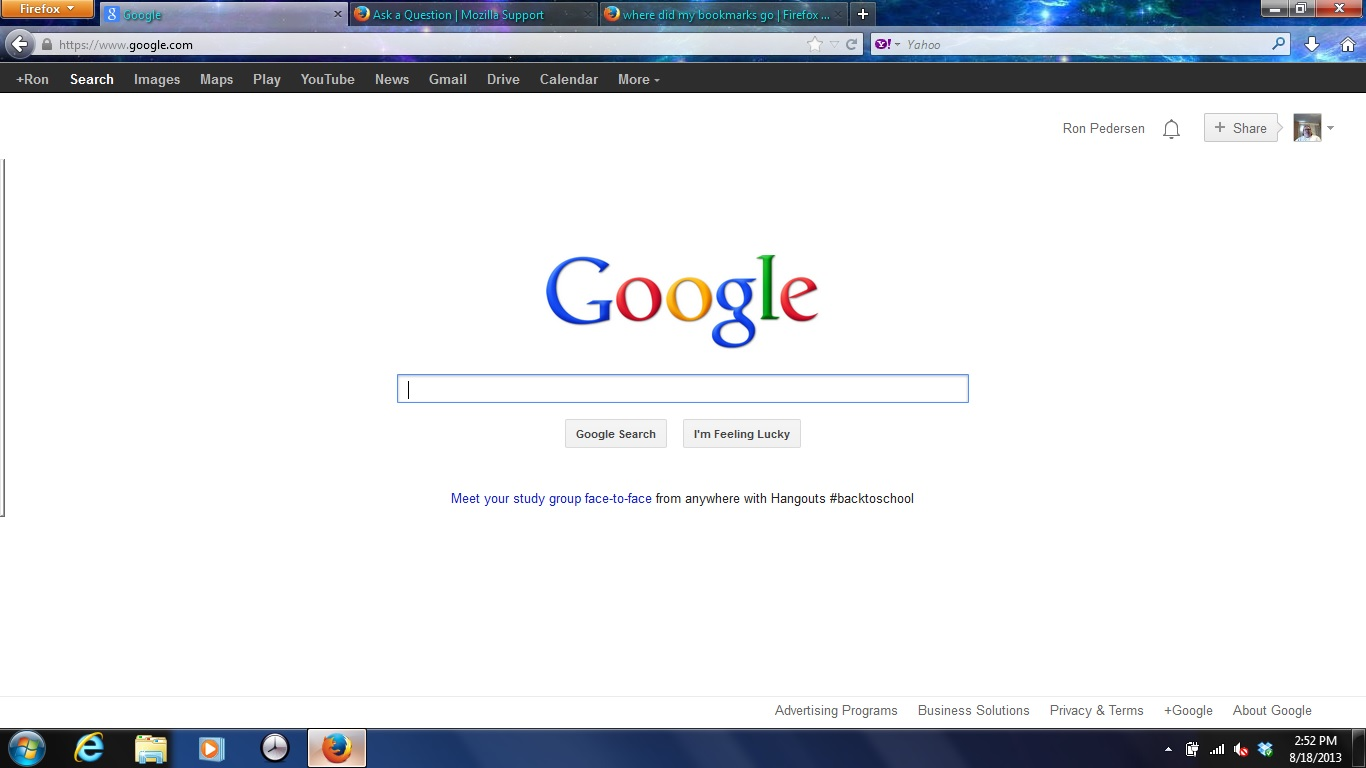1366x768 pixels.
Task: Open Windows Explorer folder in taskbar
Action: (151, 748)
